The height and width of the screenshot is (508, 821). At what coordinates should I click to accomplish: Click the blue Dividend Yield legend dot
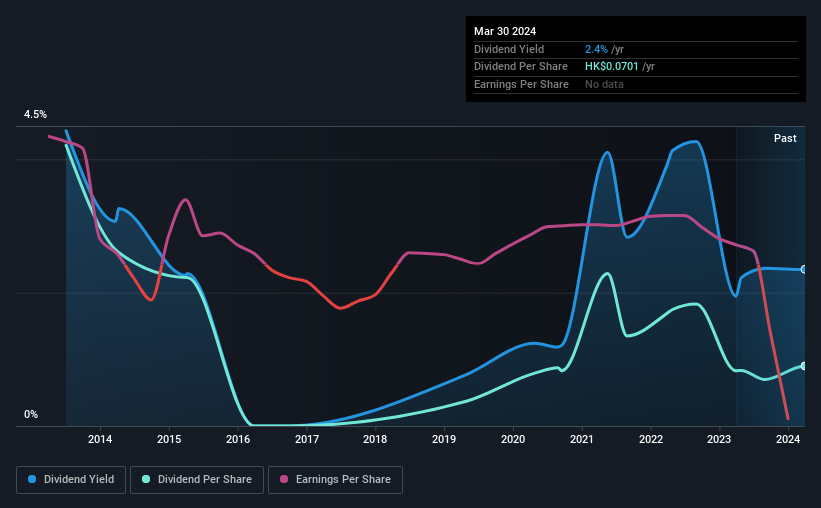pyautogui.click(x=32, y=479)
